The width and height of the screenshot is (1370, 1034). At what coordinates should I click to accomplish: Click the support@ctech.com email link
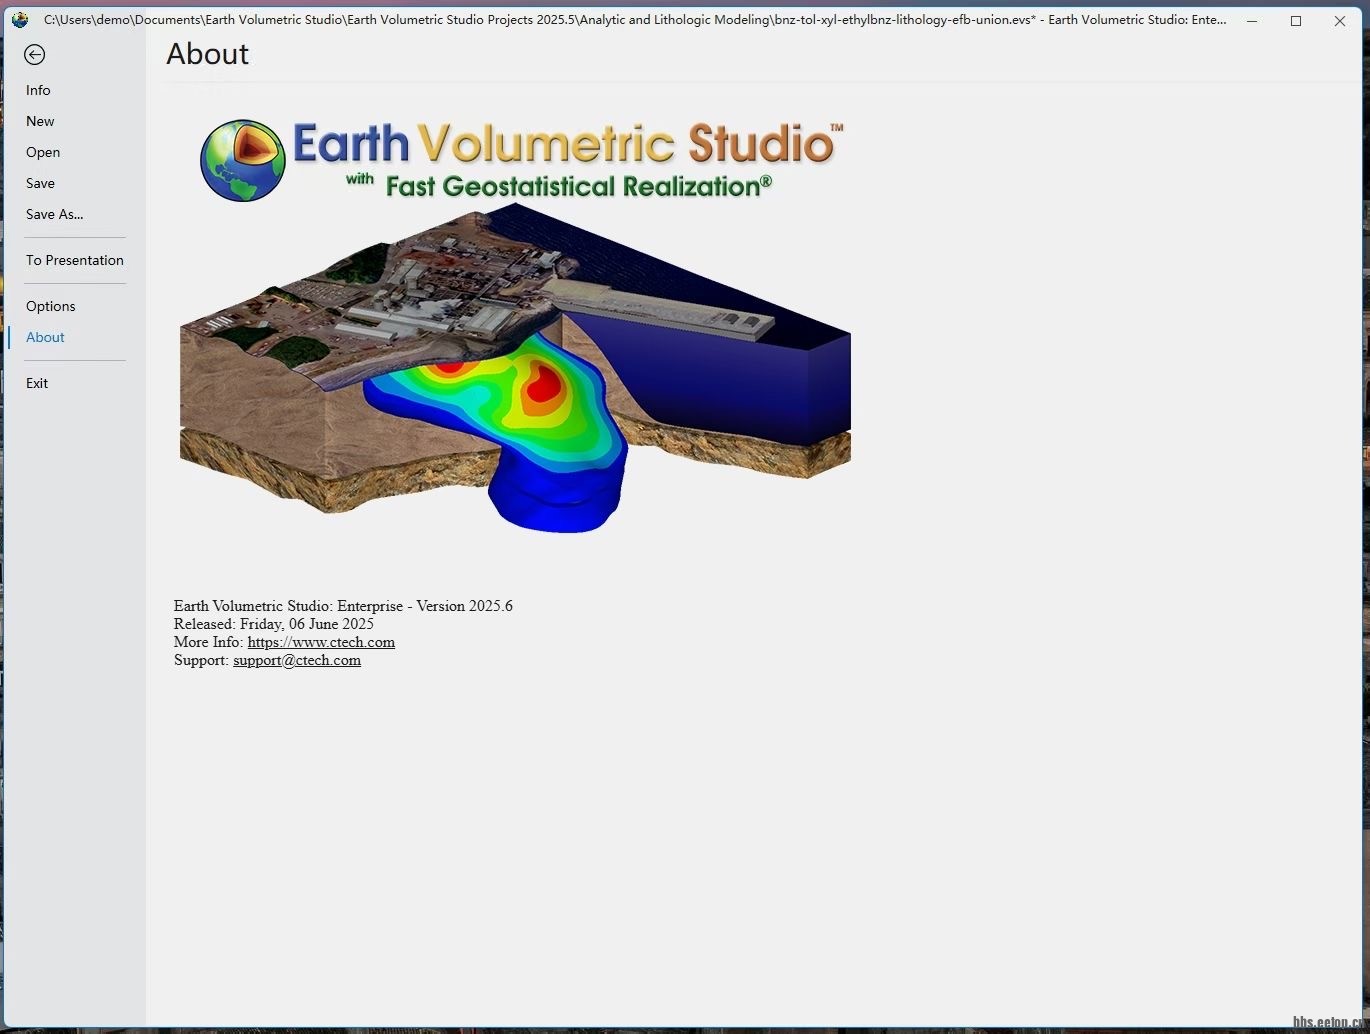297,660
